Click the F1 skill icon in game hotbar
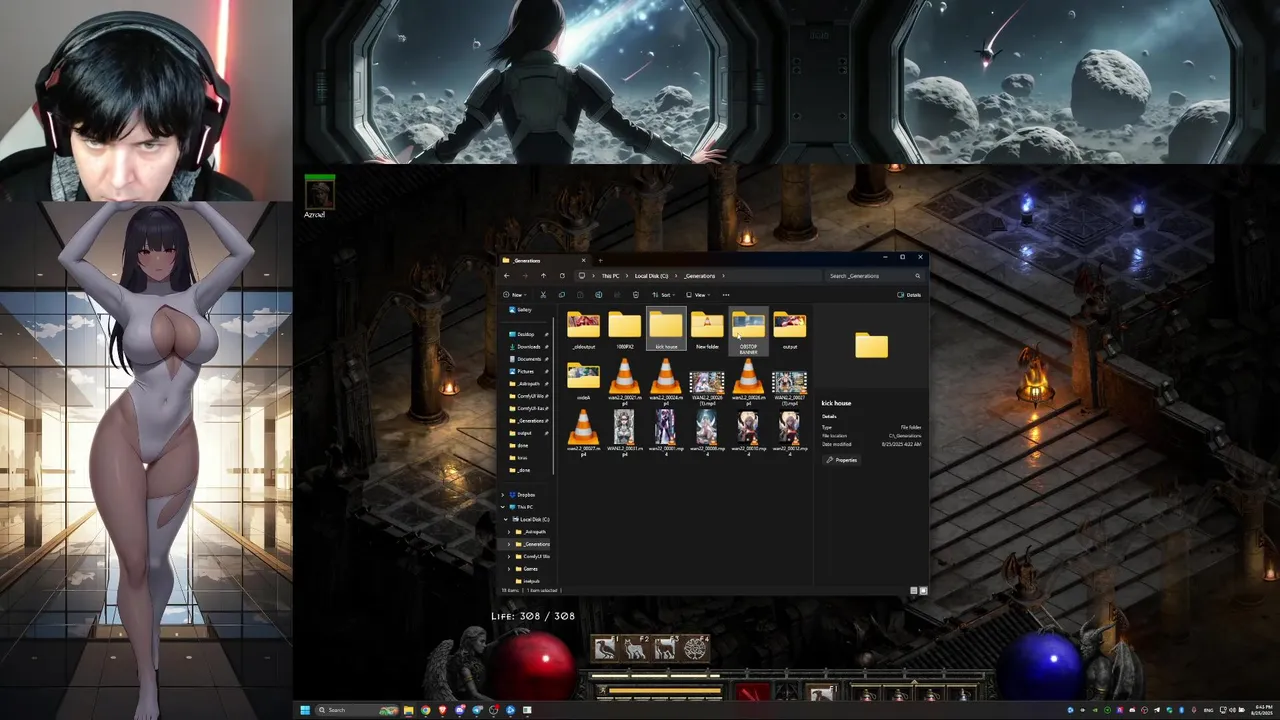This screenshot has width=1280, height=720. (x=605, y=649)
